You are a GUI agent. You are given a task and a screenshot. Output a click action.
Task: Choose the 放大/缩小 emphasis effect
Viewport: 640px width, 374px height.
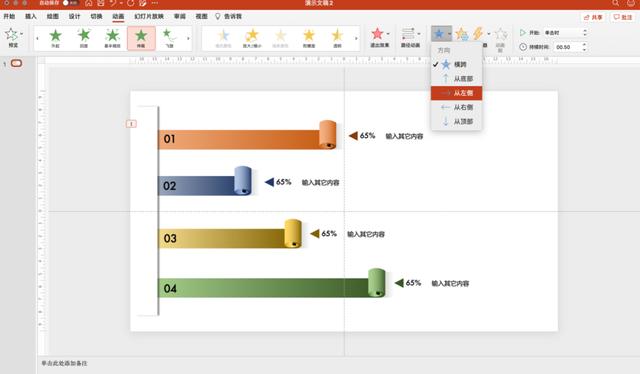[x=252, y=38]
